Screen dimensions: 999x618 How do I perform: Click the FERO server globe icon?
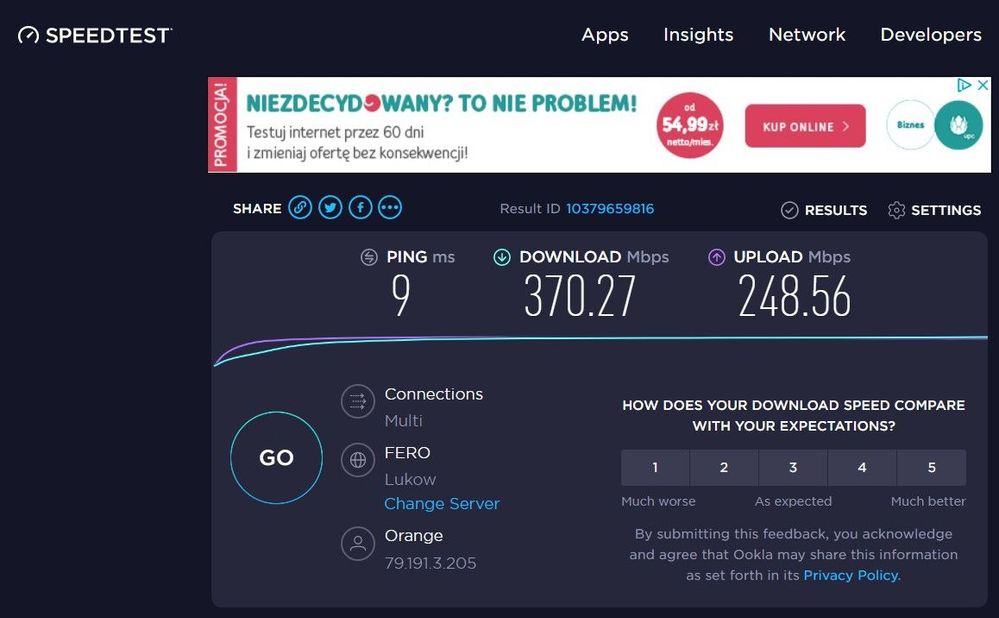pyautogui.click(x=357, y=461)
